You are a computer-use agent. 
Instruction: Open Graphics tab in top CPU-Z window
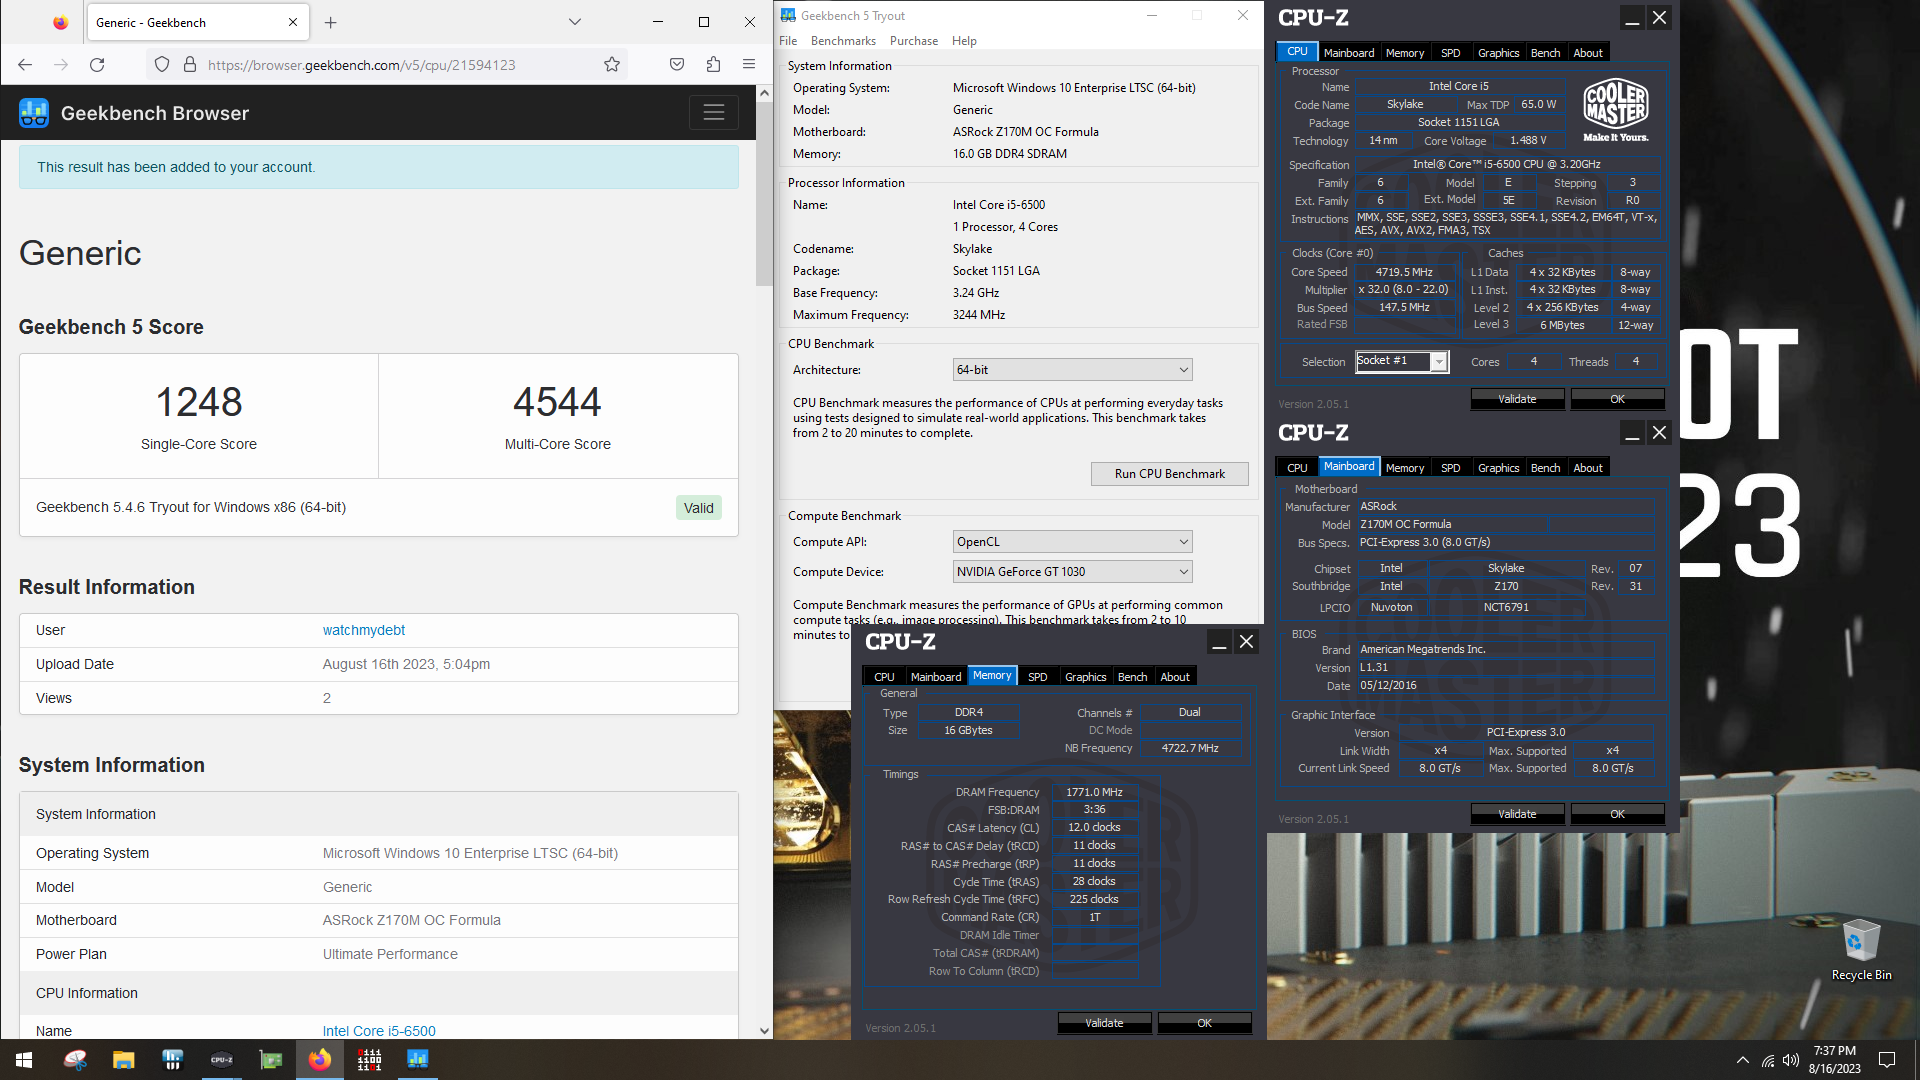point(1498,53)
